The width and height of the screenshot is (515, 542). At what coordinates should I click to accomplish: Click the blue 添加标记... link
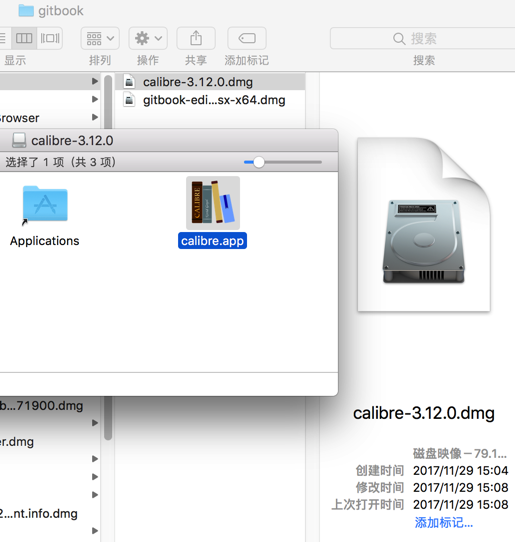444,523
